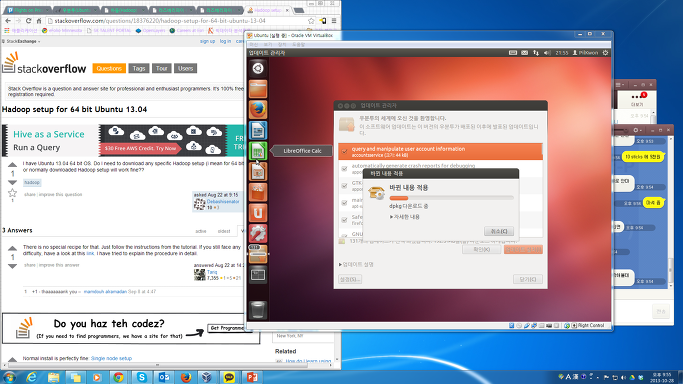
Task: Open the Ubuntu One launcher icon
Action: tap(258, 213)
